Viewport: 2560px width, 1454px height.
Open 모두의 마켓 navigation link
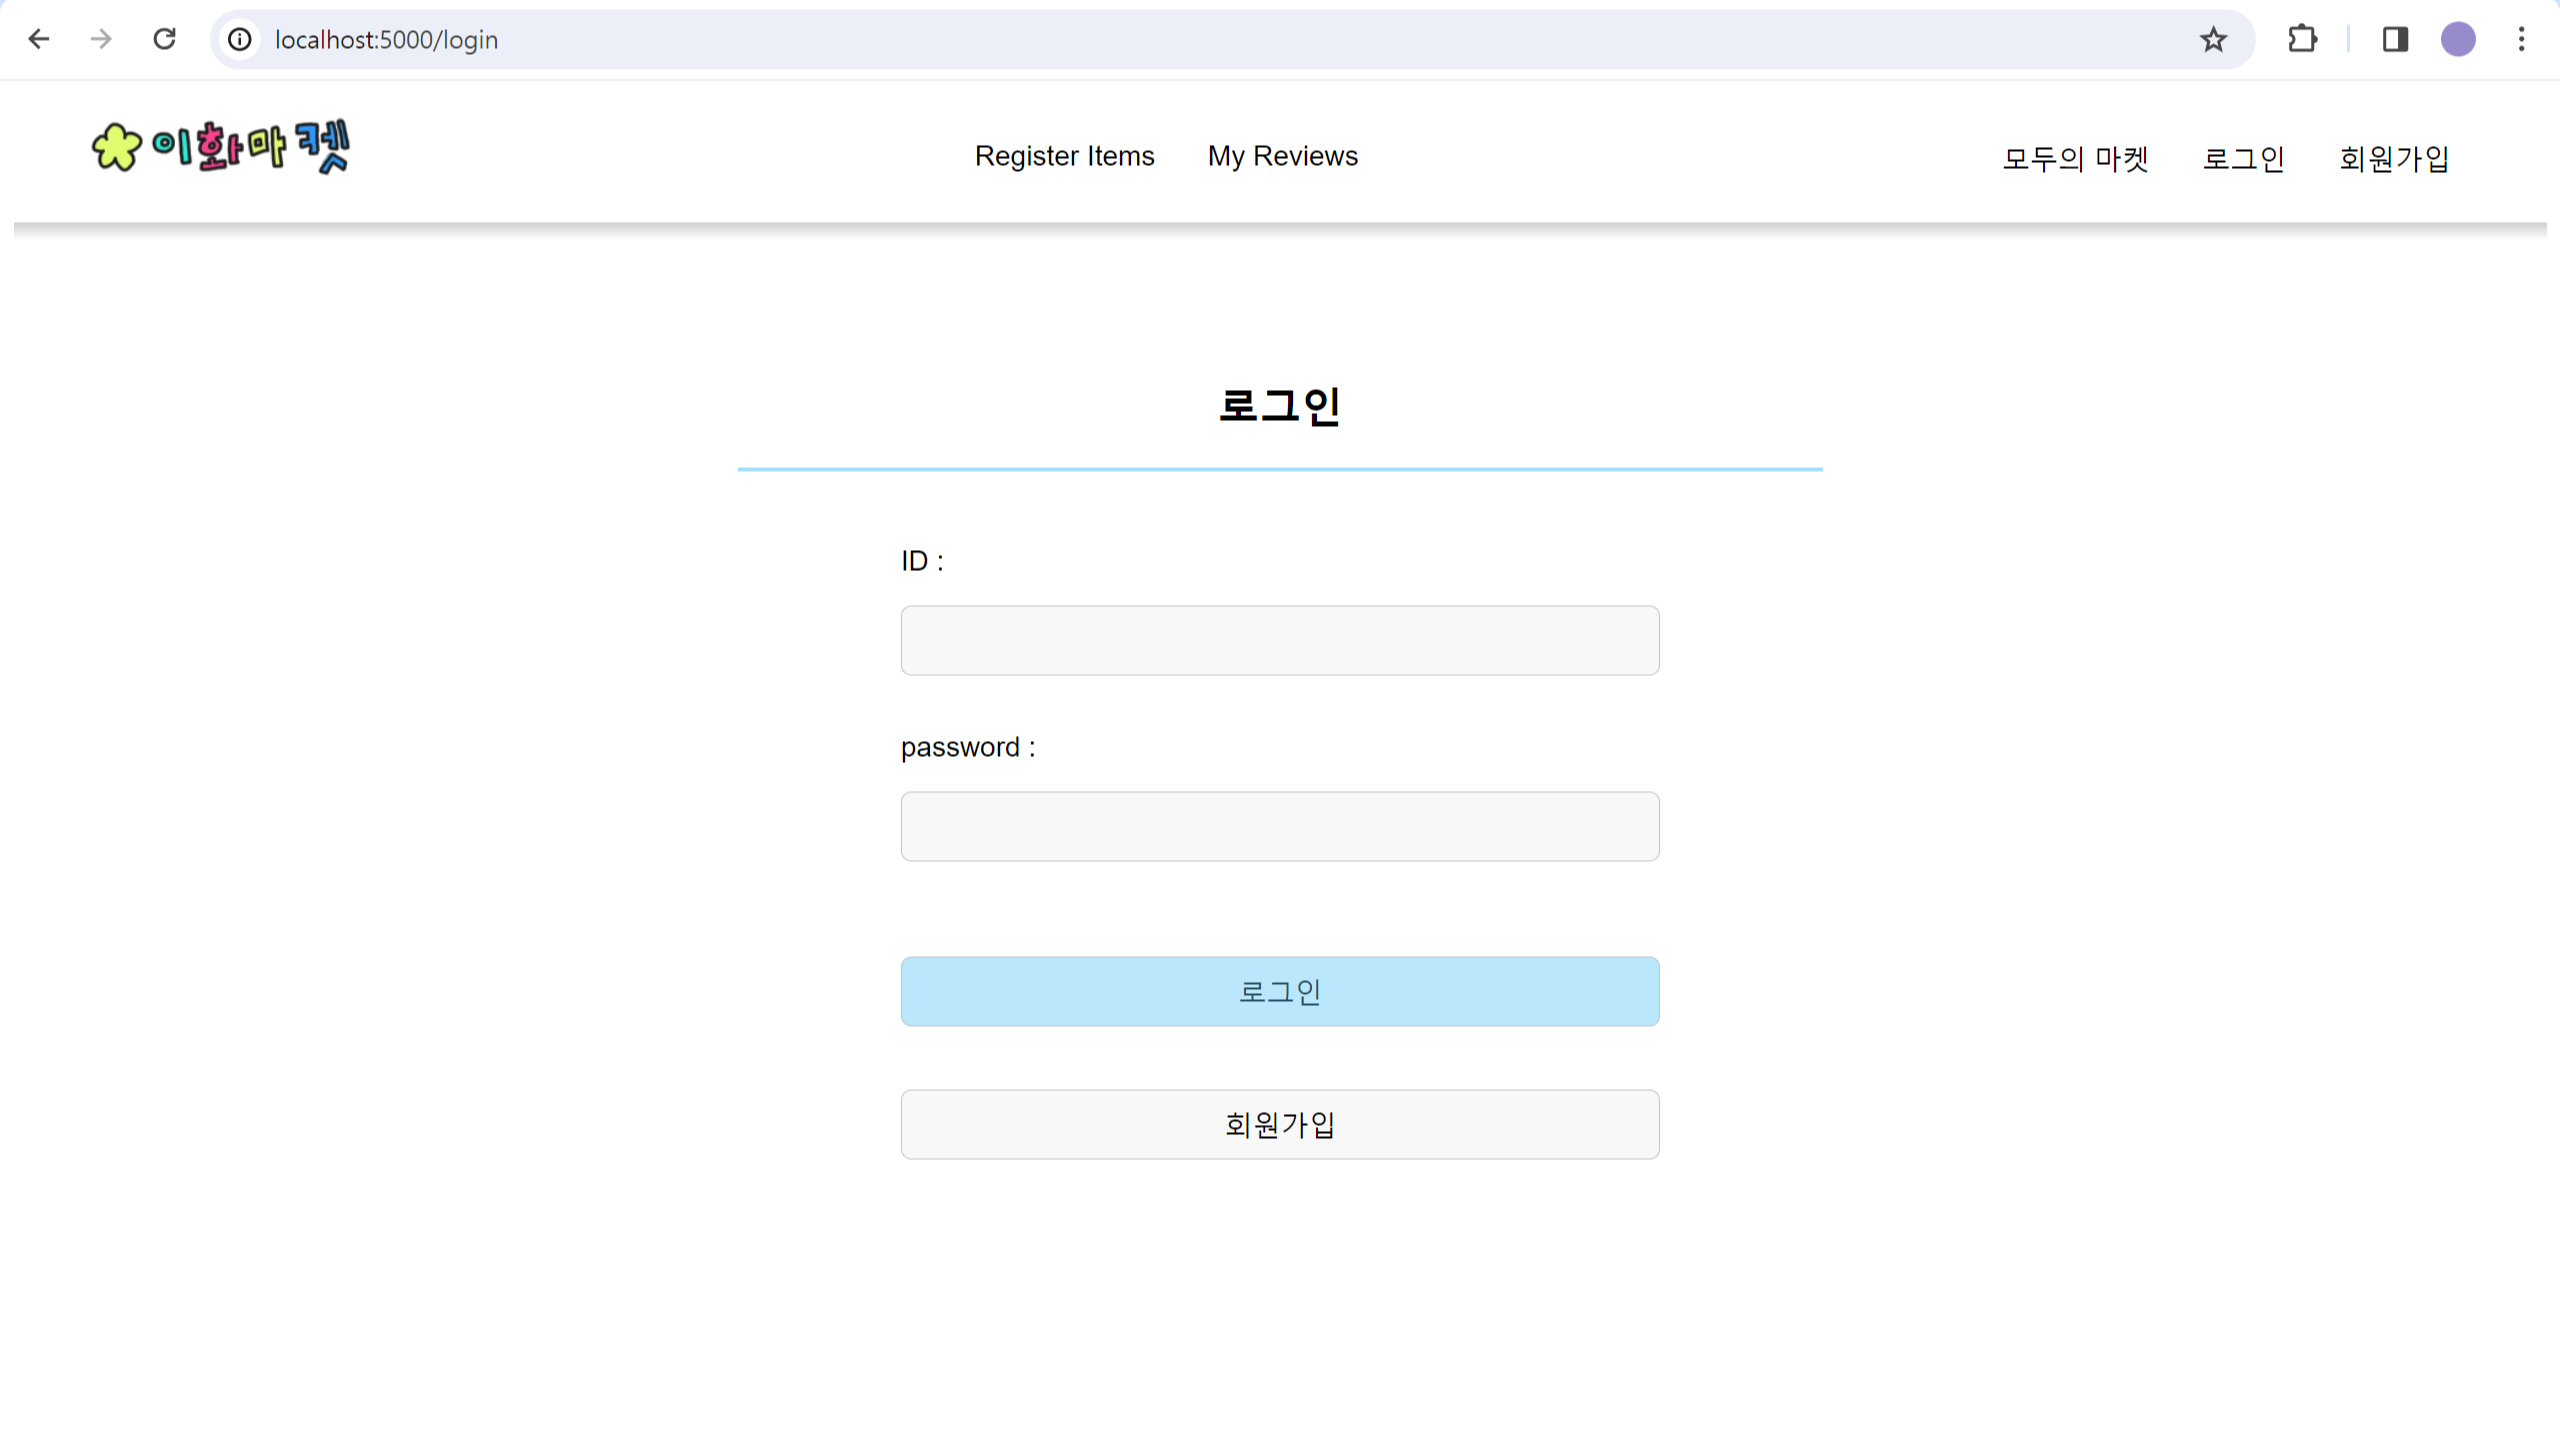tap(2075, 158)
